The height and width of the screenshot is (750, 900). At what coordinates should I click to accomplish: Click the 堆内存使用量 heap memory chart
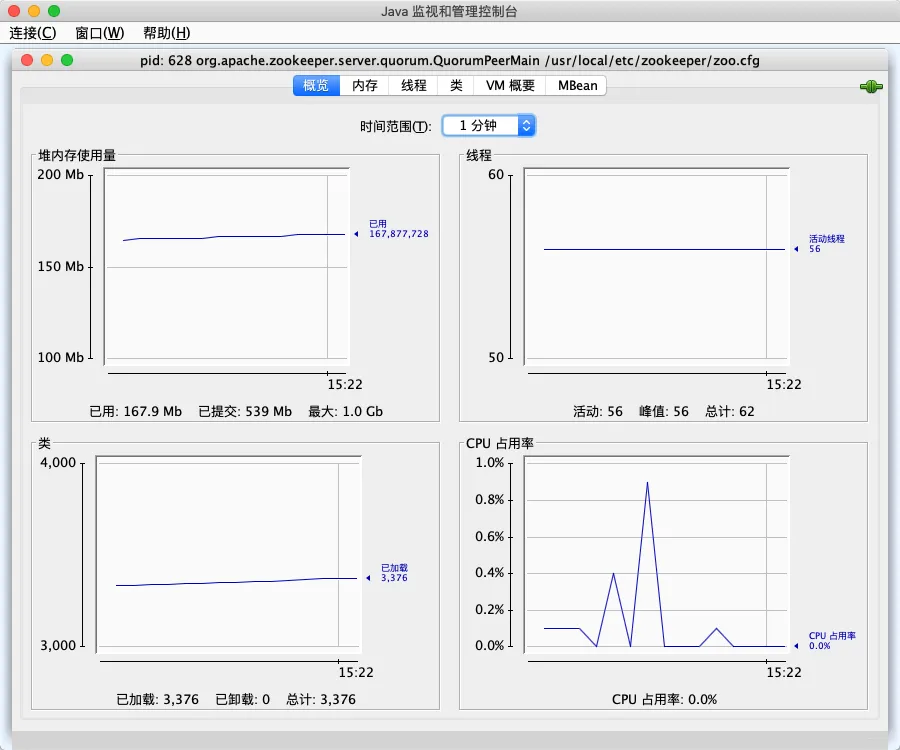click(x=227, y=267)
